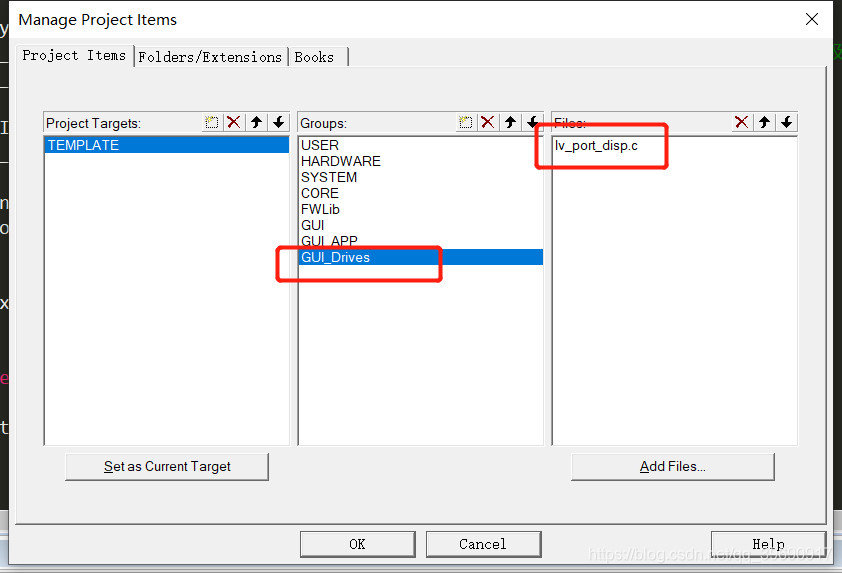Viewport: 842px width, 573px height.
Task: Move project target up
Action: [256, 122]
